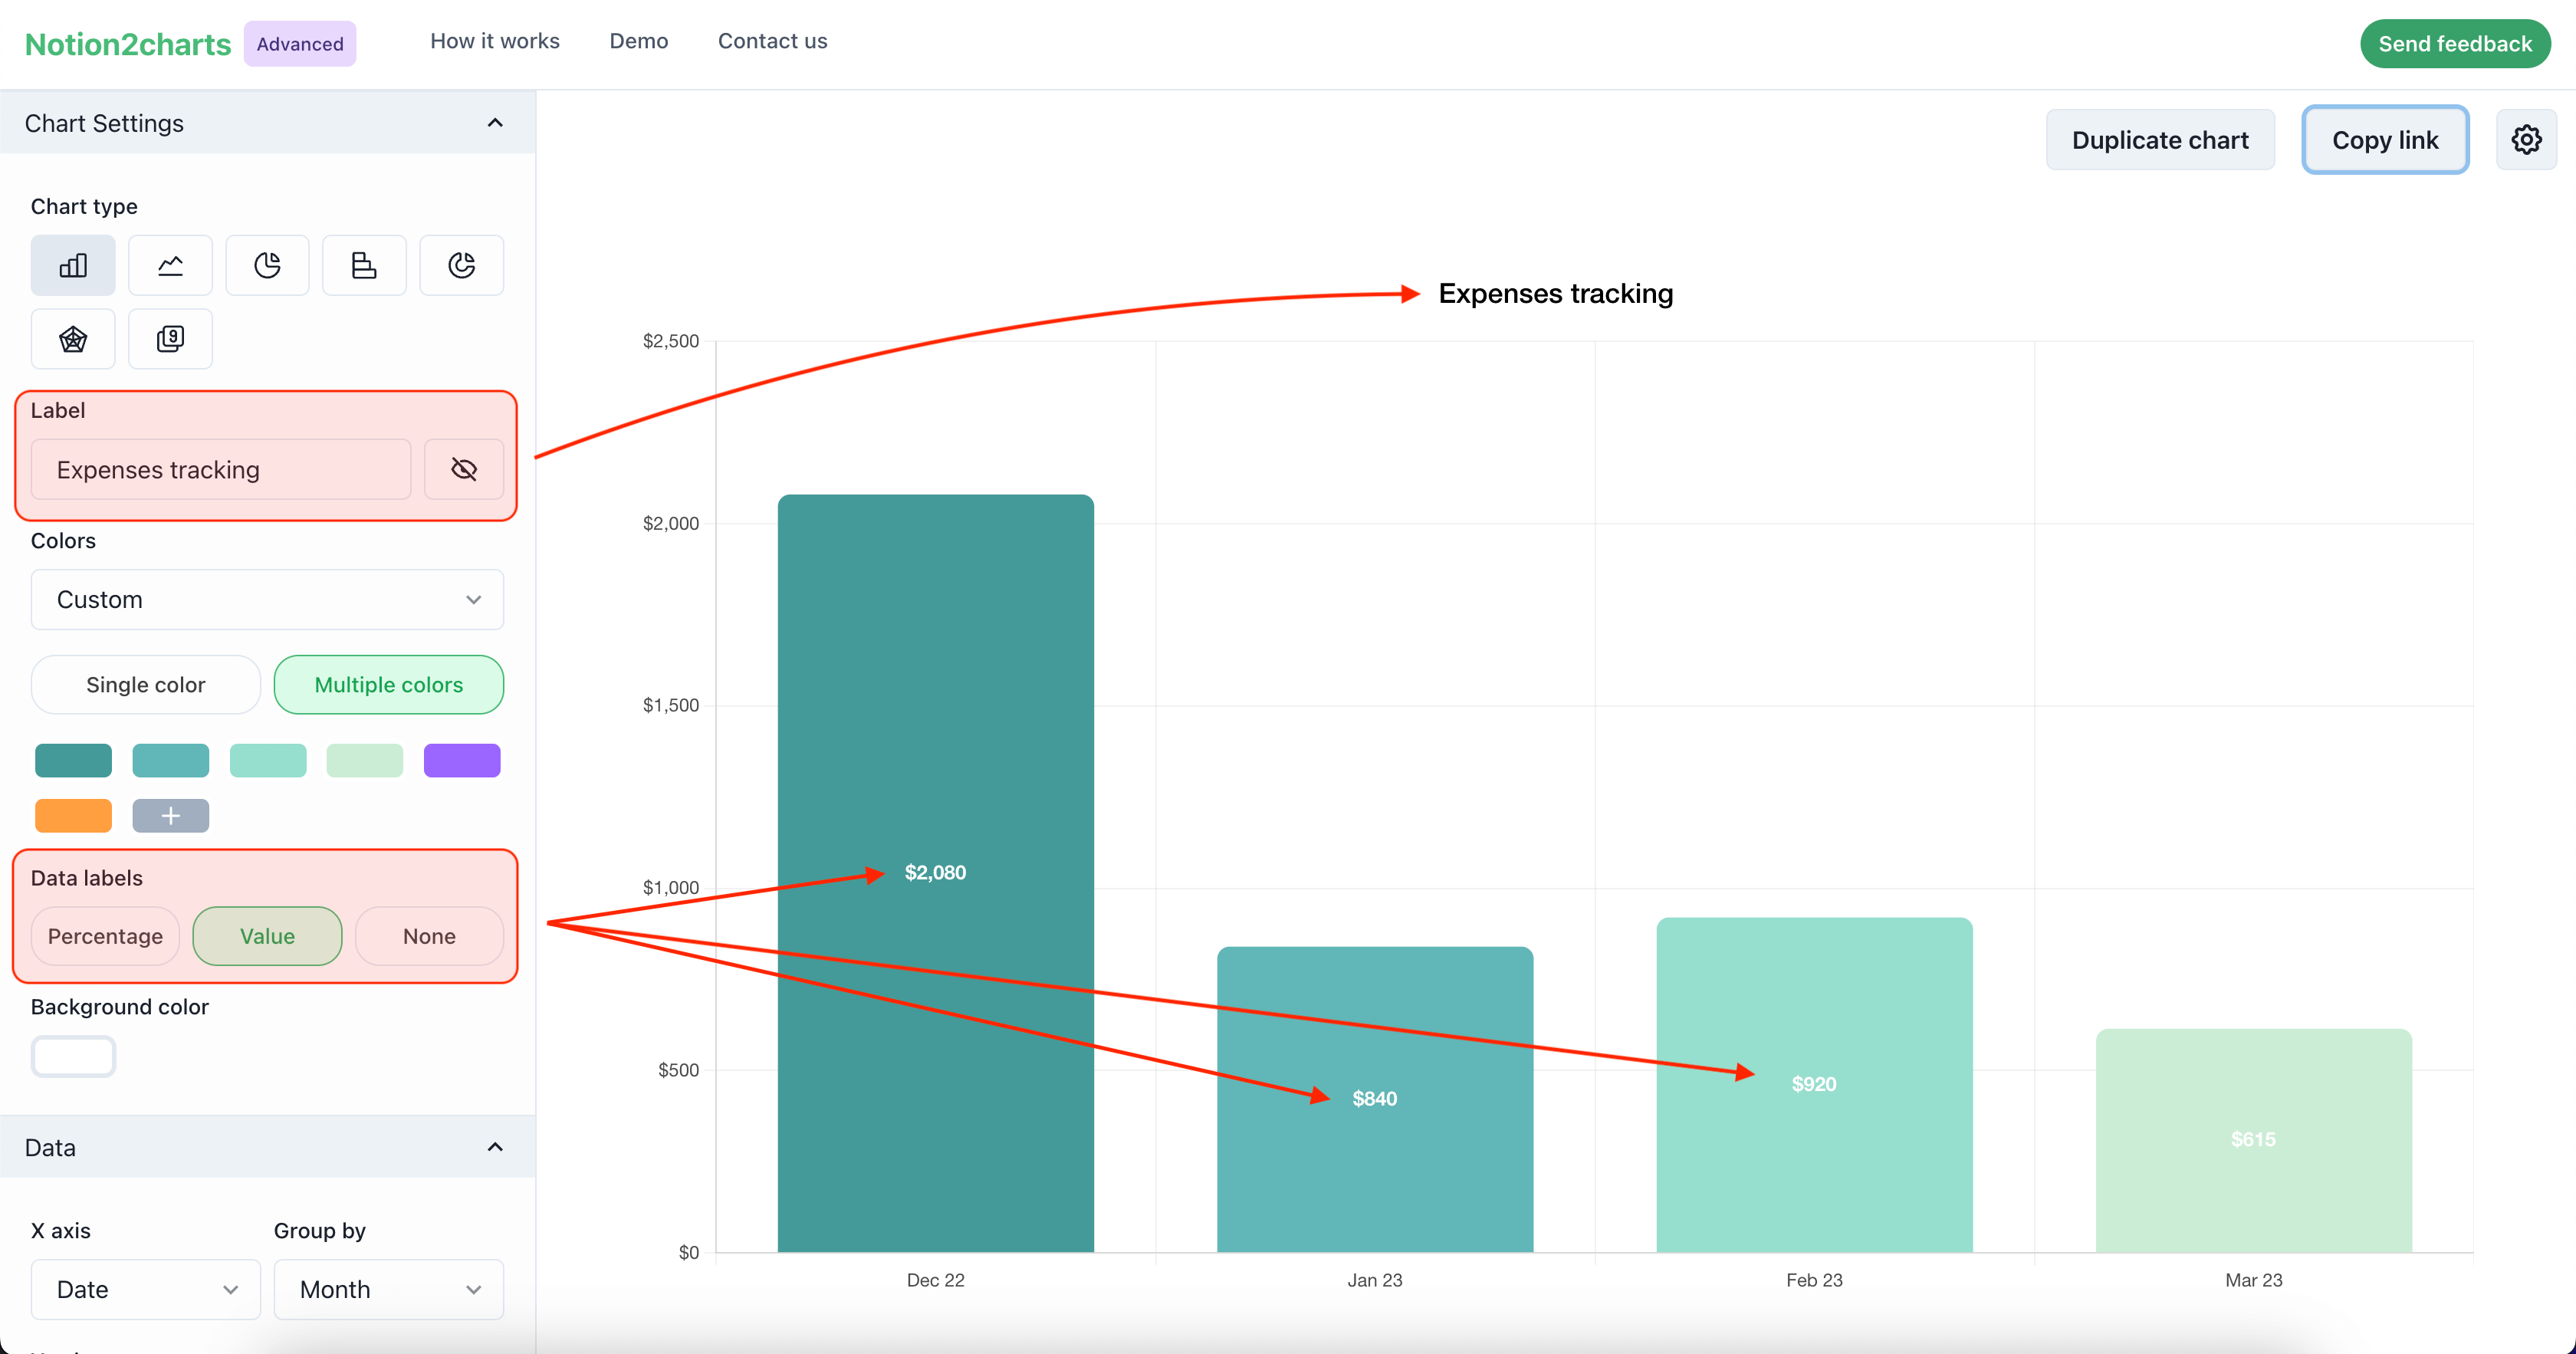
Task: Select the line chart type icon
Action: [x=170, y=264]
